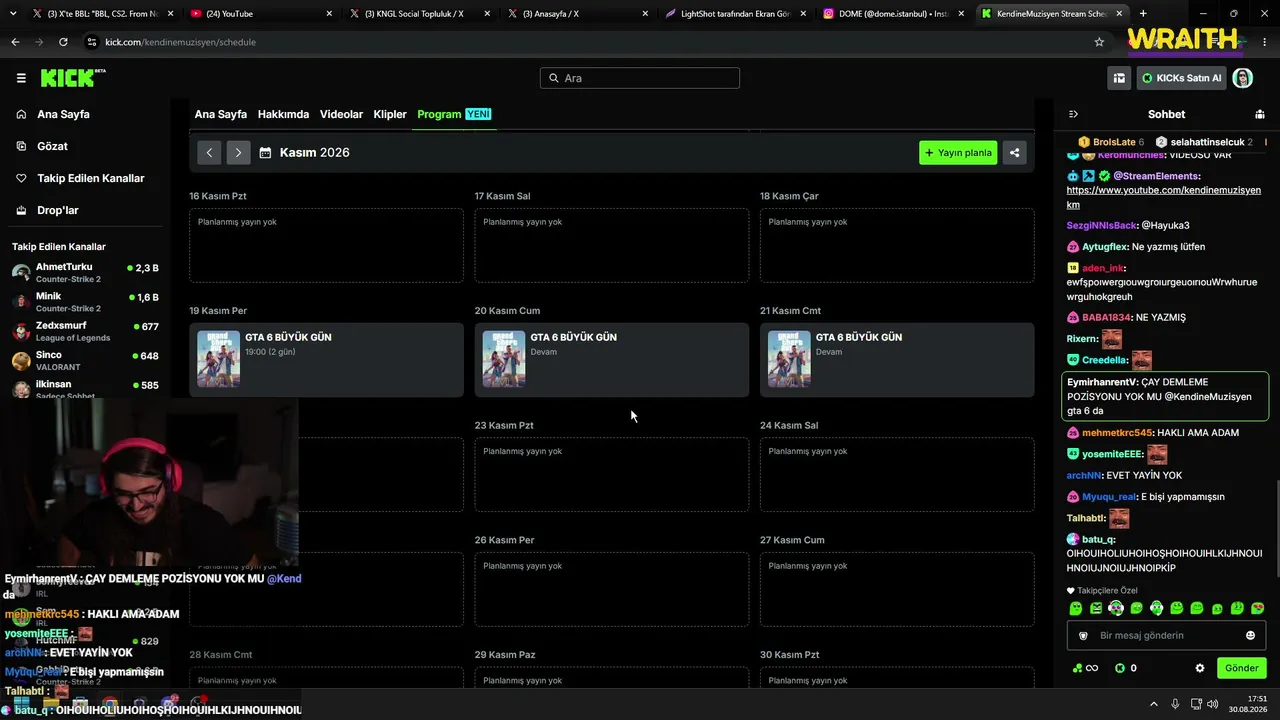Open the Ana Sayfa channel tab
The height and width of the screenshot is (720, 1280).
click(220, 114)
